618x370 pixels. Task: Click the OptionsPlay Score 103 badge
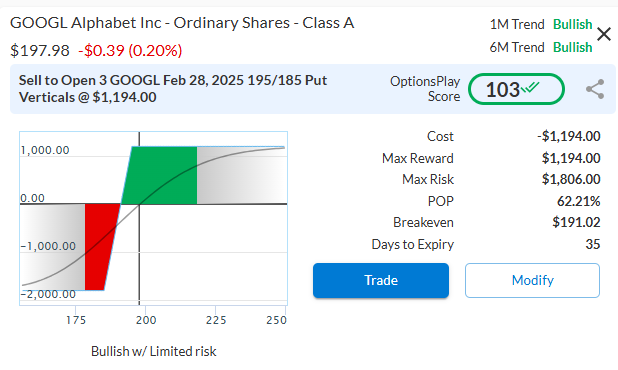tap(516, 89)
